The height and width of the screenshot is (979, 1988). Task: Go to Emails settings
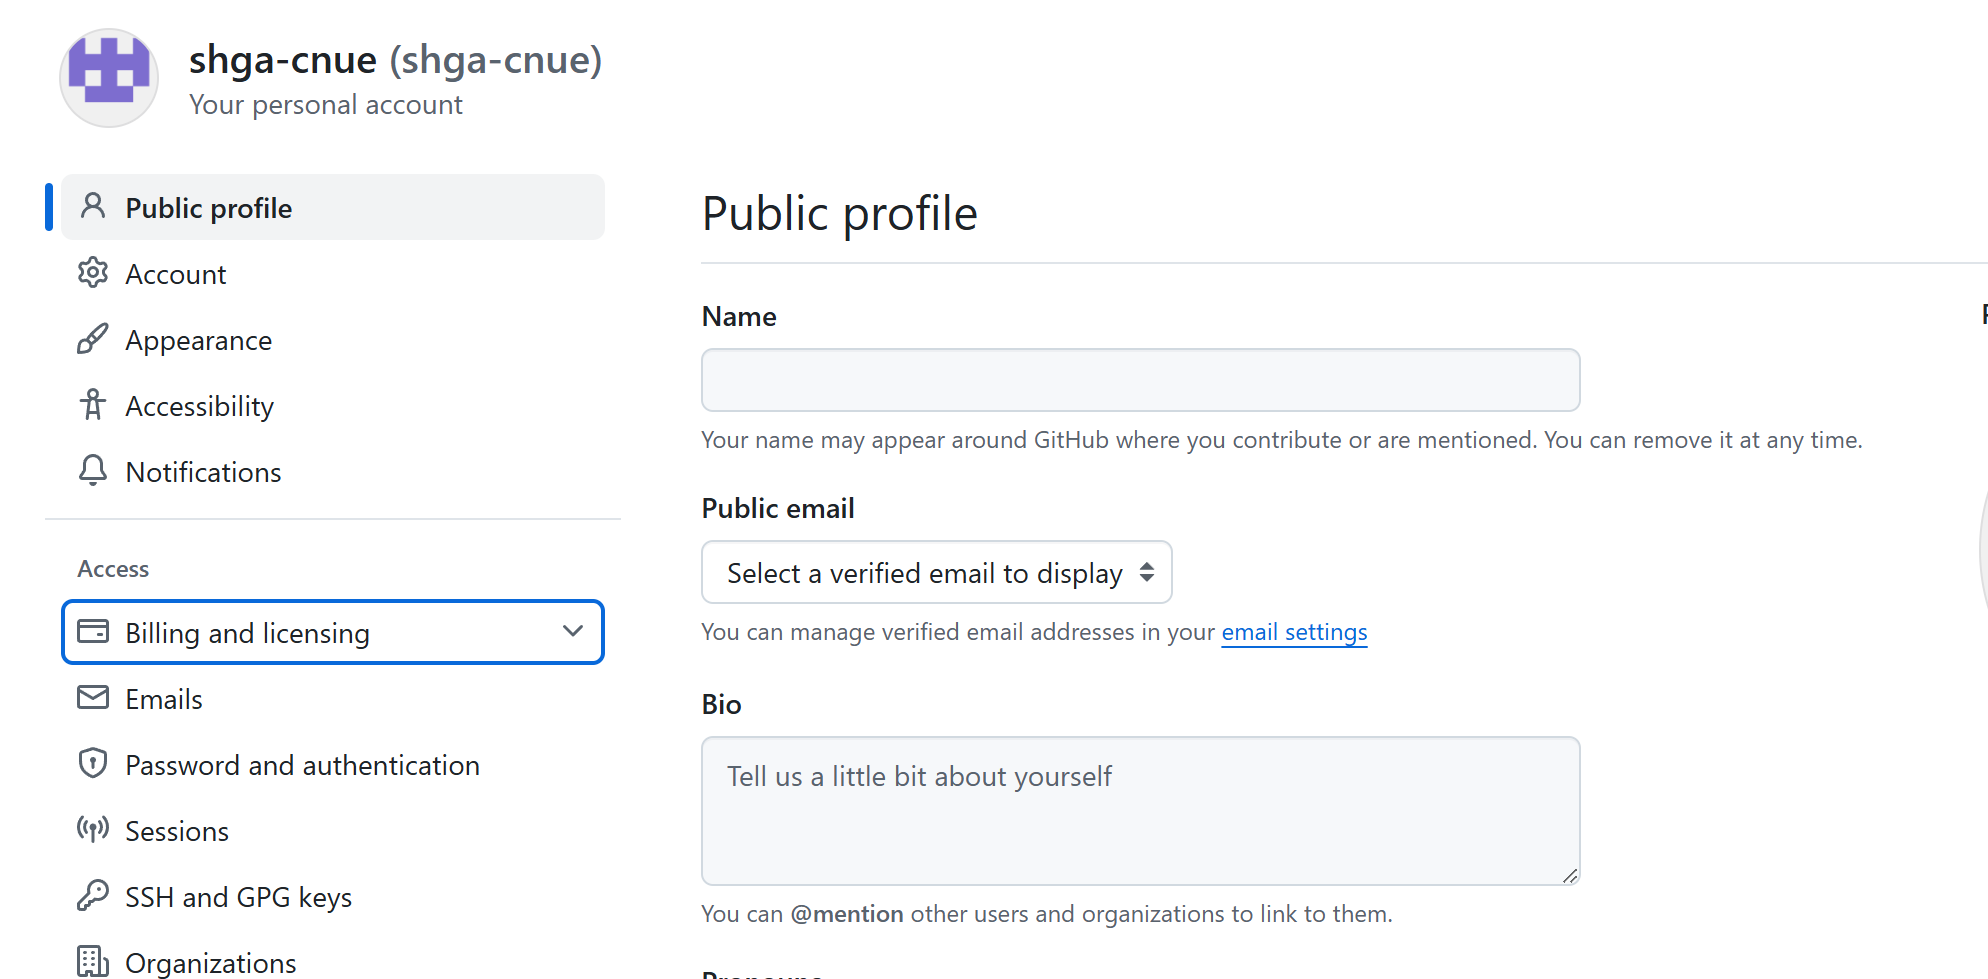pyautogui.click(x=333, y=699)
